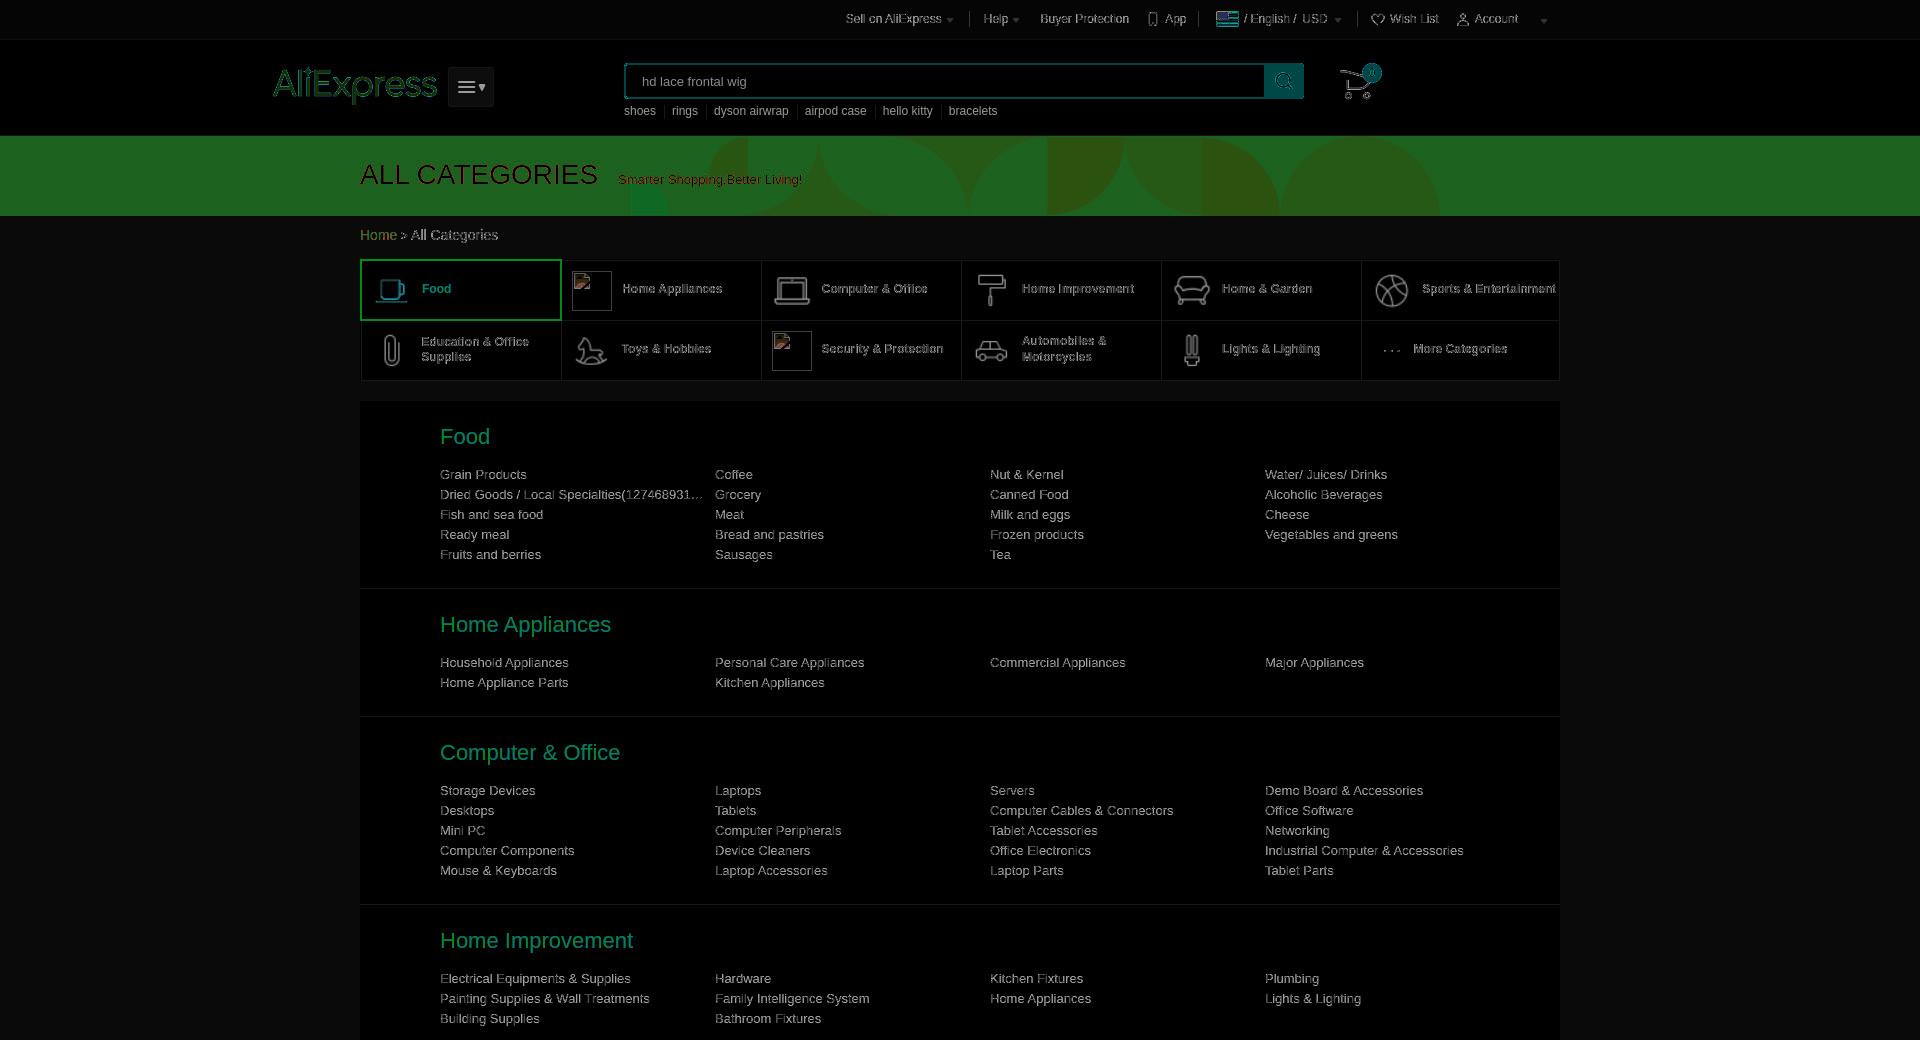This screenshot has width=1920, height=1040.
Task: Open the Food section heading
Action: pos(465,437)
